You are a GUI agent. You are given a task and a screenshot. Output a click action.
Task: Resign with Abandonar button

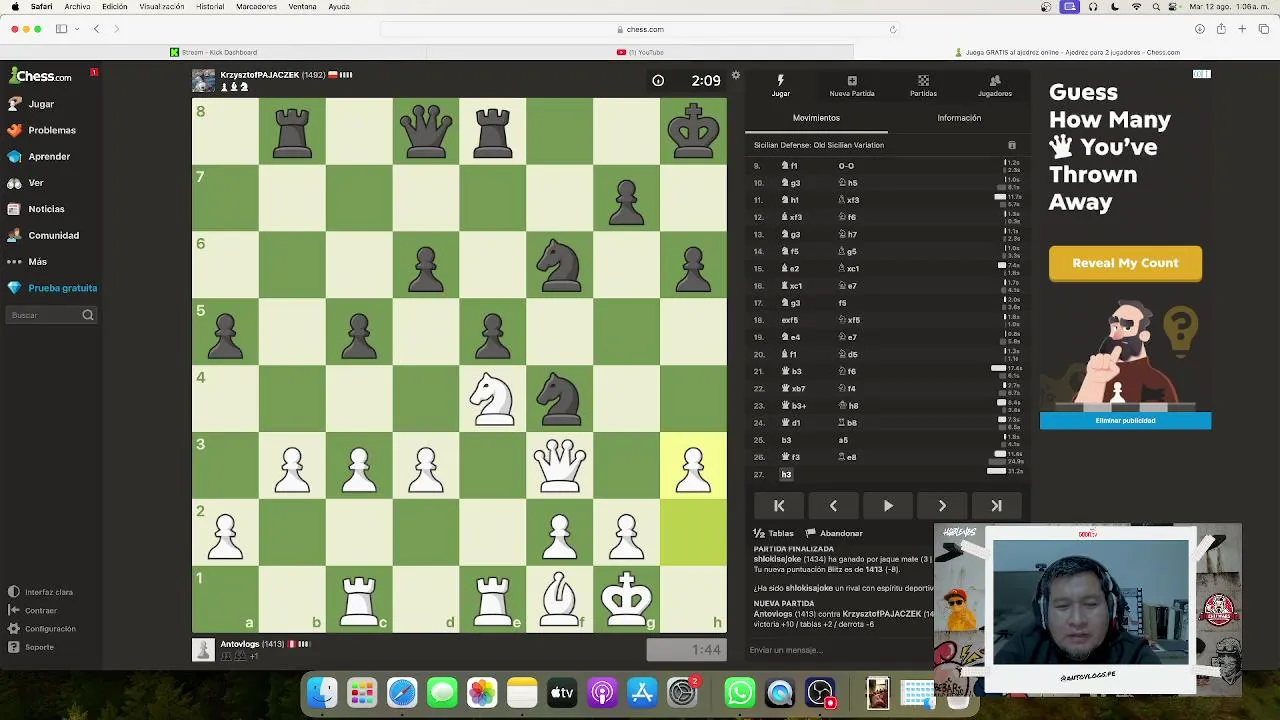click(834, 533)
